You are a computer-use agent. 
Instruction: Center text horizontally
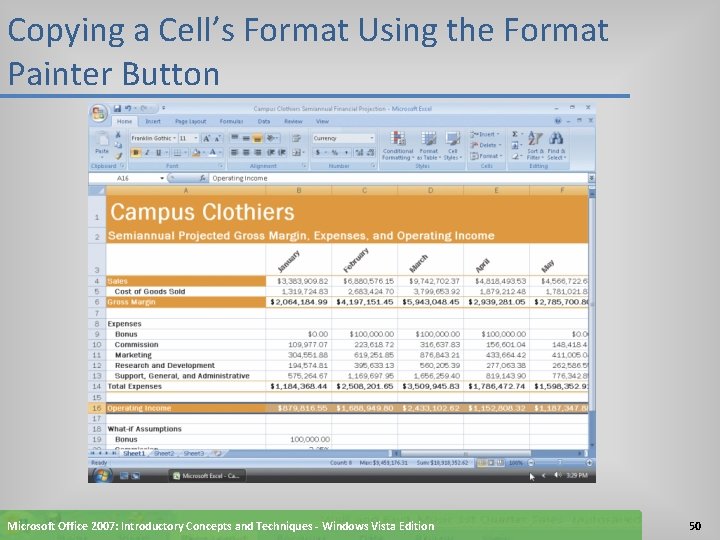(246, 152)
